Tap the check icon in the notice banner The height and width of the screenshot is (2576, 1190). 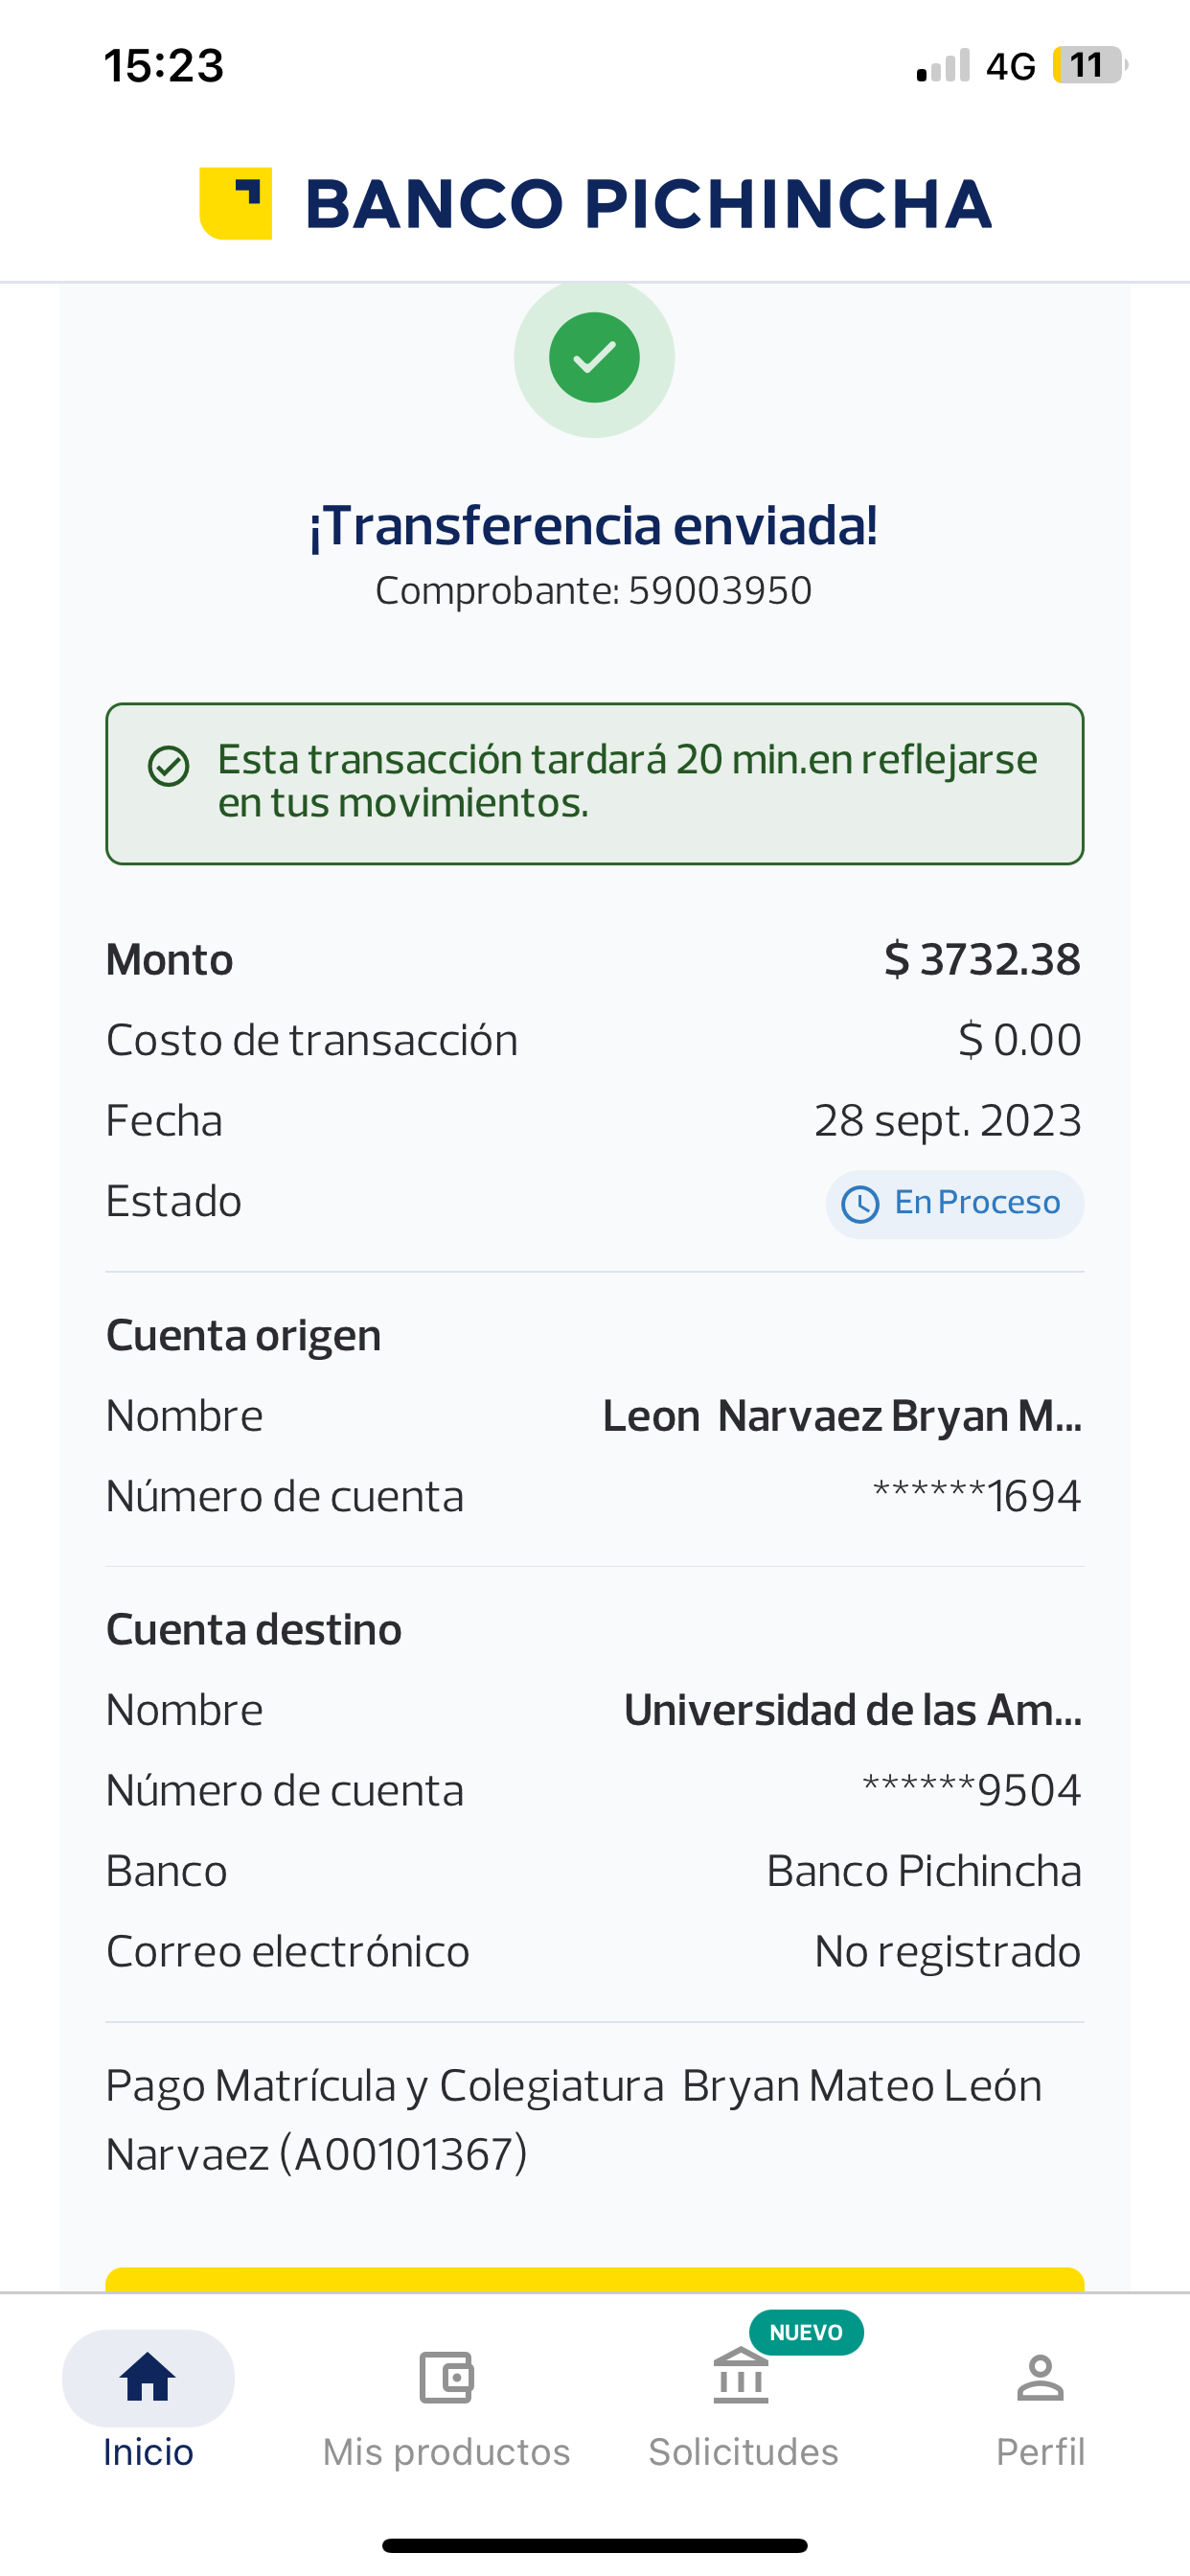[168, 766]
